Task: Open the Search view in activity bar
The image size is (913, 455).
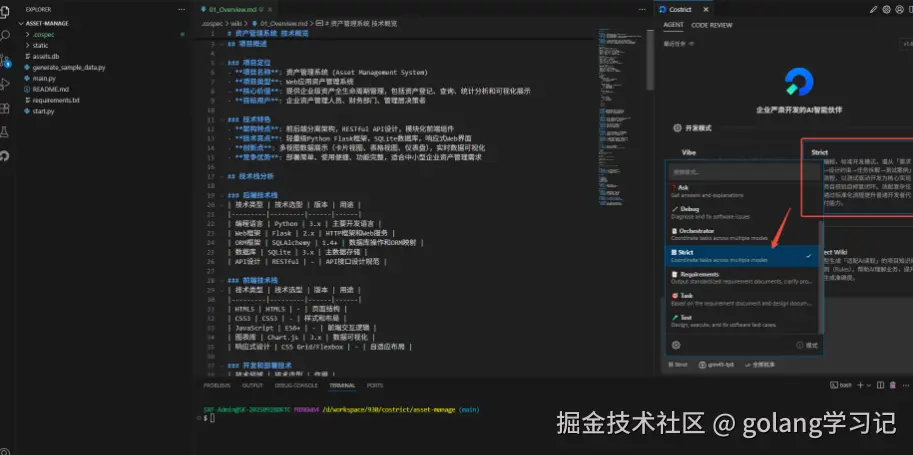Action: coord(5,36)
